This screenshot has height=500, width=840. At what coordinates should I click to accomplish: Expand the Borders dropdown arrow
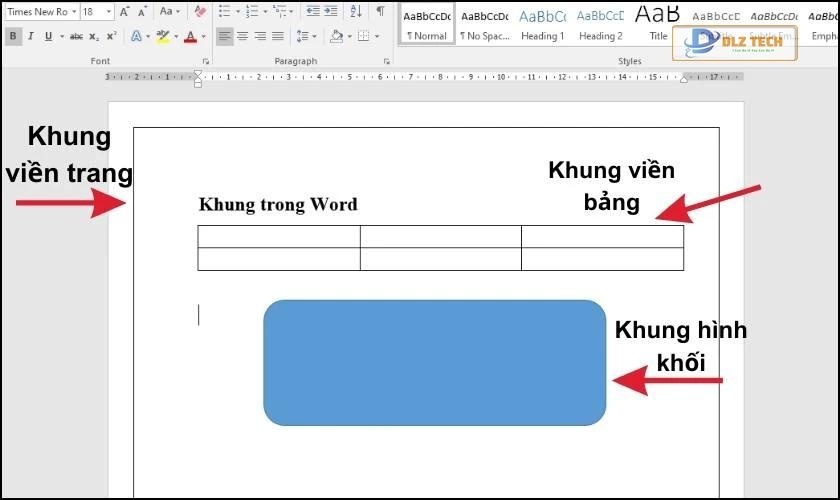tap(376, 36)
